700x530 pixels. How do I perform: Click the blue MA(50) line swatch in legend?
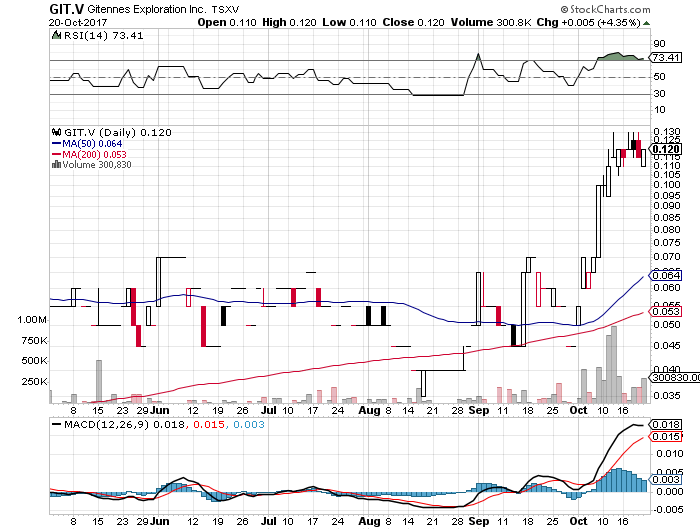coord(56,143)
